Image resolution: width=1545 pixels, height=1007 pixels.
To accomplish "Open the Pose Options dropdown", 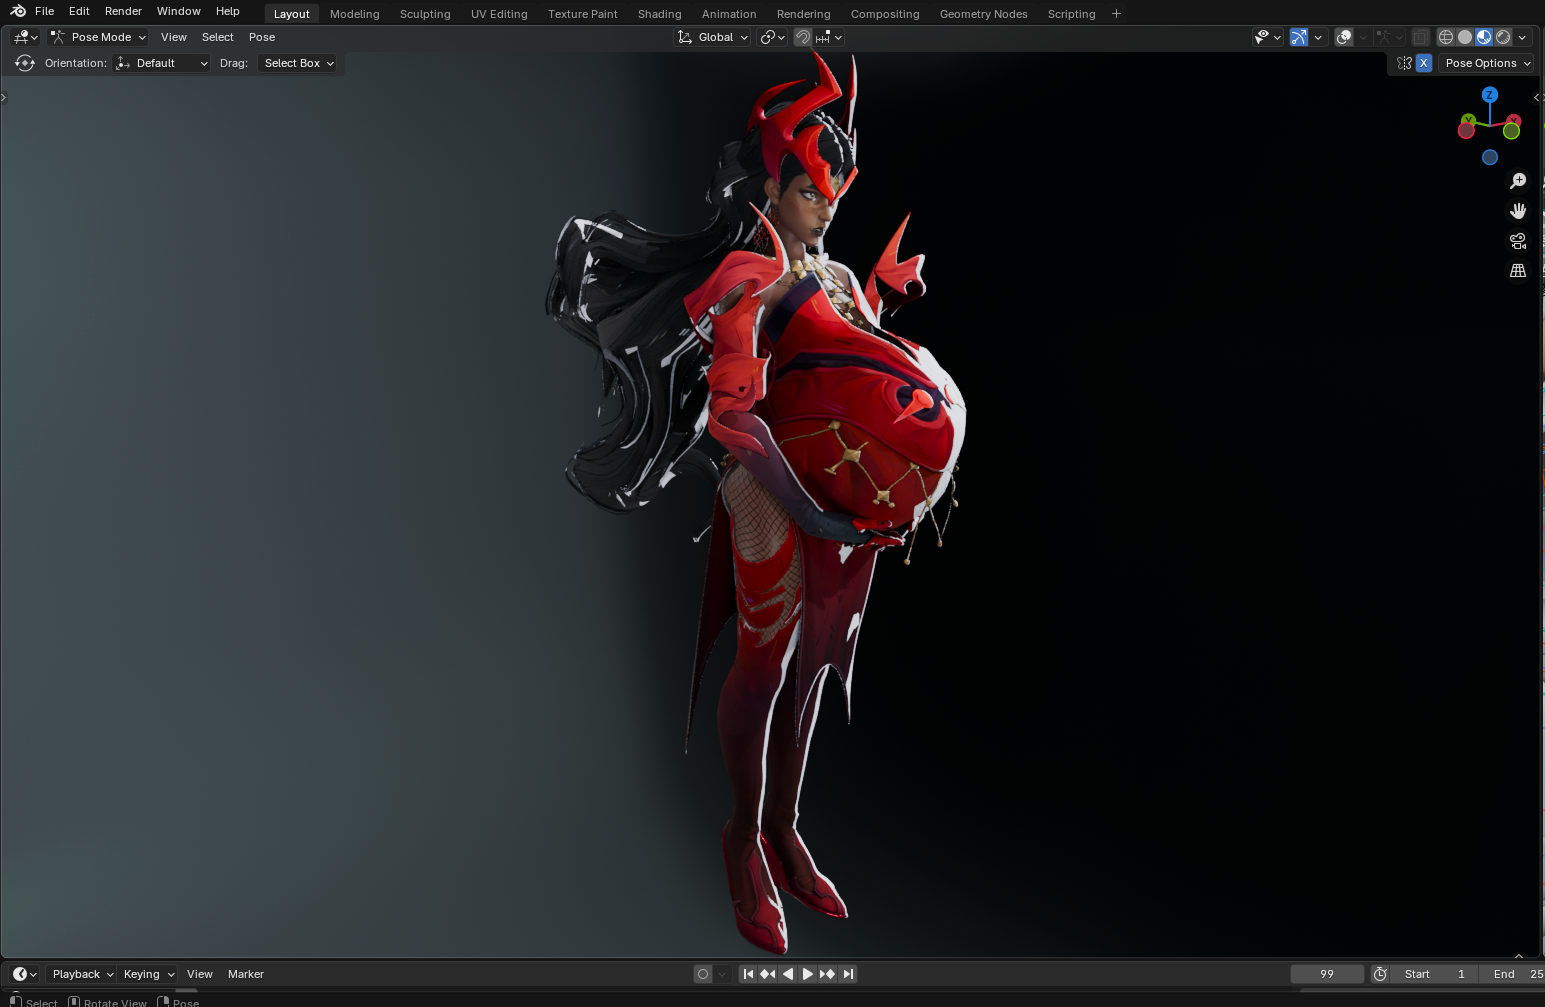I will click(1486, 63).
